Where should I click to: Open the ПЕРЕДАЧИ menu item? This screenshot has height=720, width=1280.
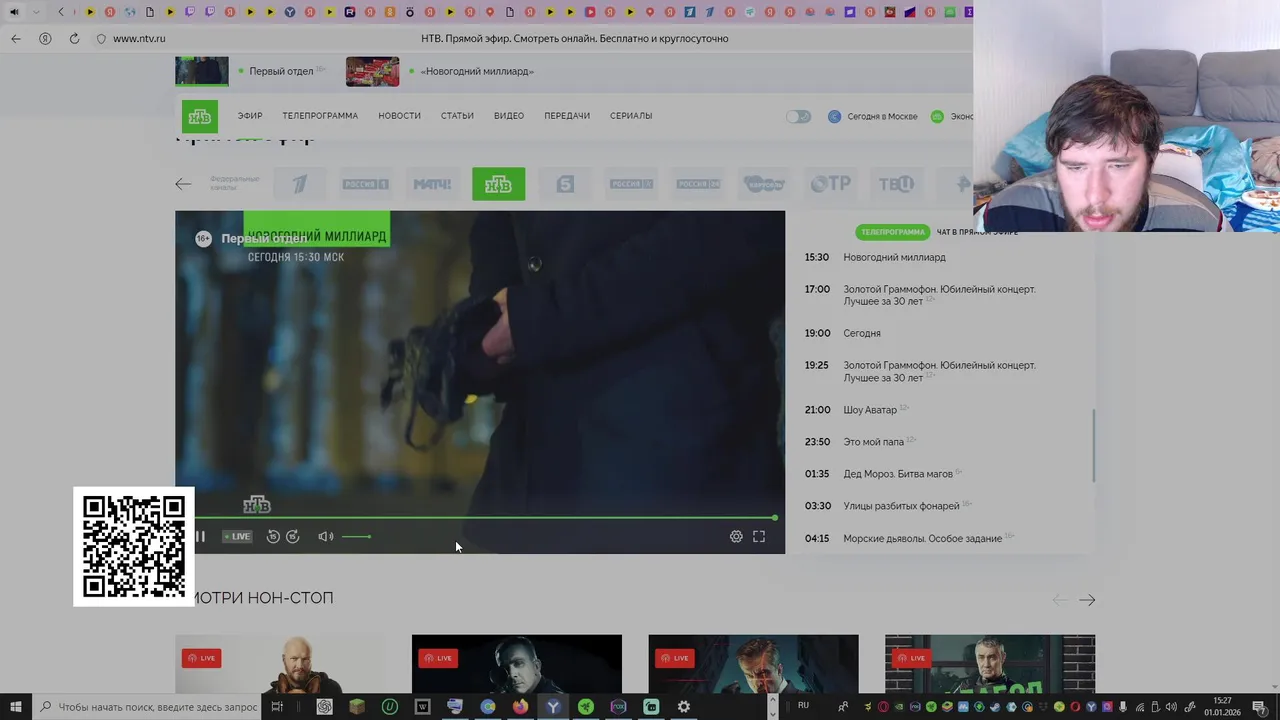(x=567, y=116)
